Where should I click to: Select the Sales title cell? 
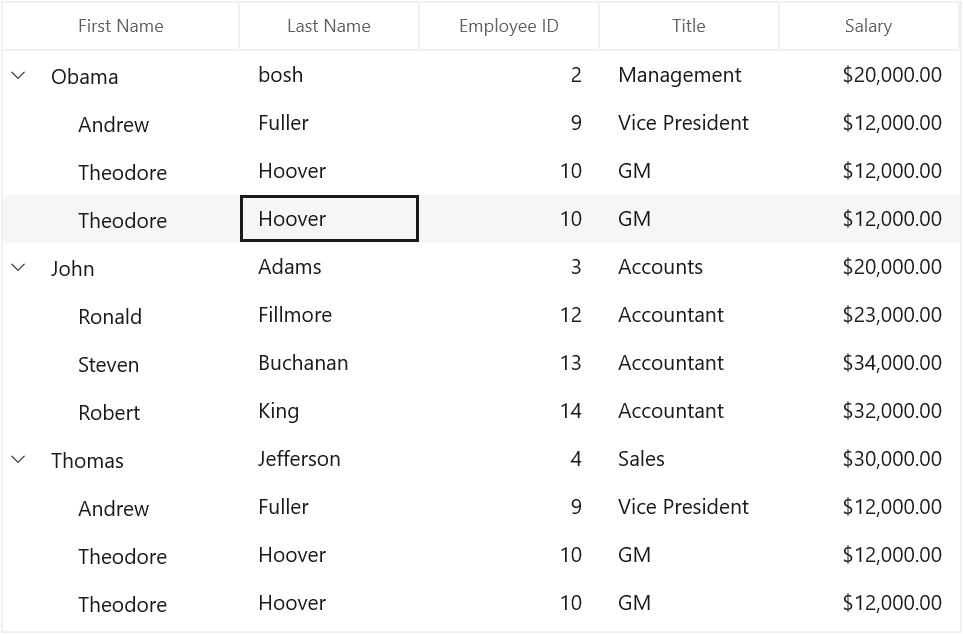tap(688, 458)
